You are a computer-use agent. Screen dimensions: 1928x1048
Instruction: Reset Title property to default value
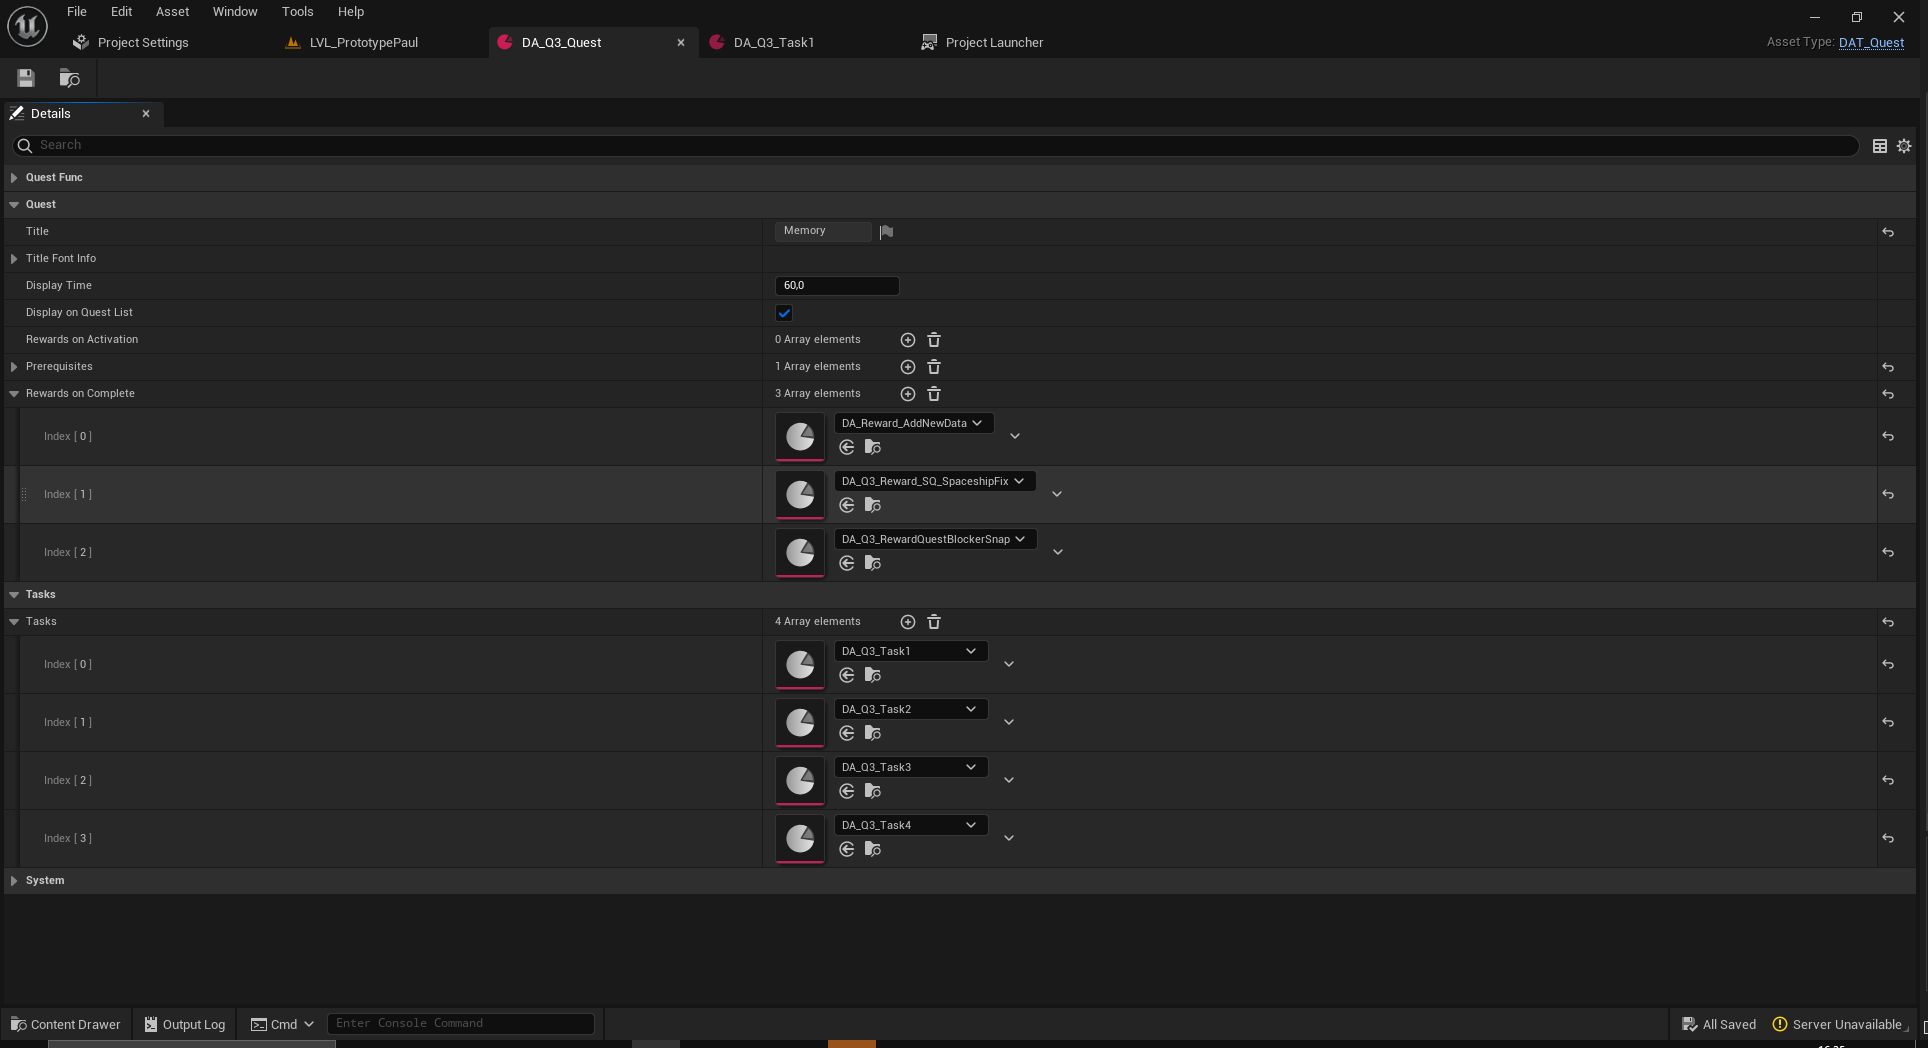1887,232
